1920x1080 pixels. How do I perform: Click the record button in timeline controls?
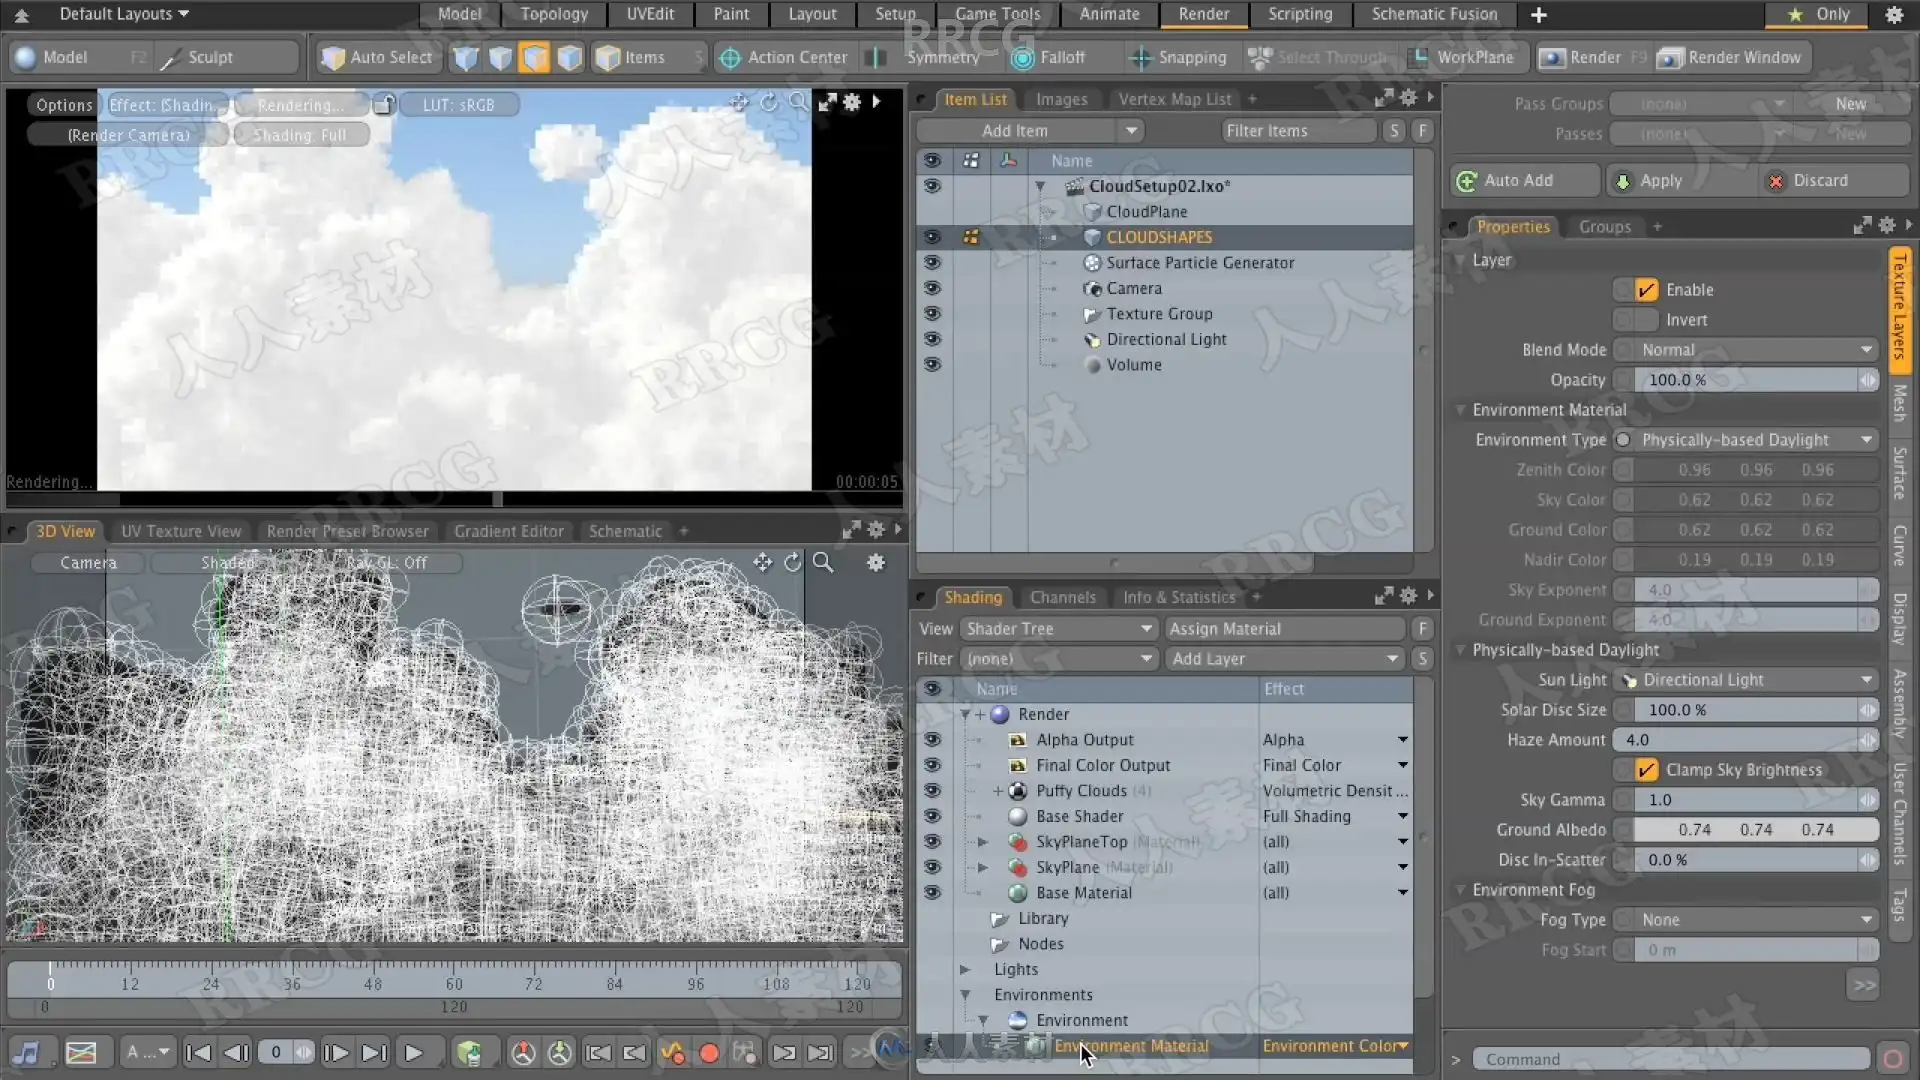[x=709, y=1053]
